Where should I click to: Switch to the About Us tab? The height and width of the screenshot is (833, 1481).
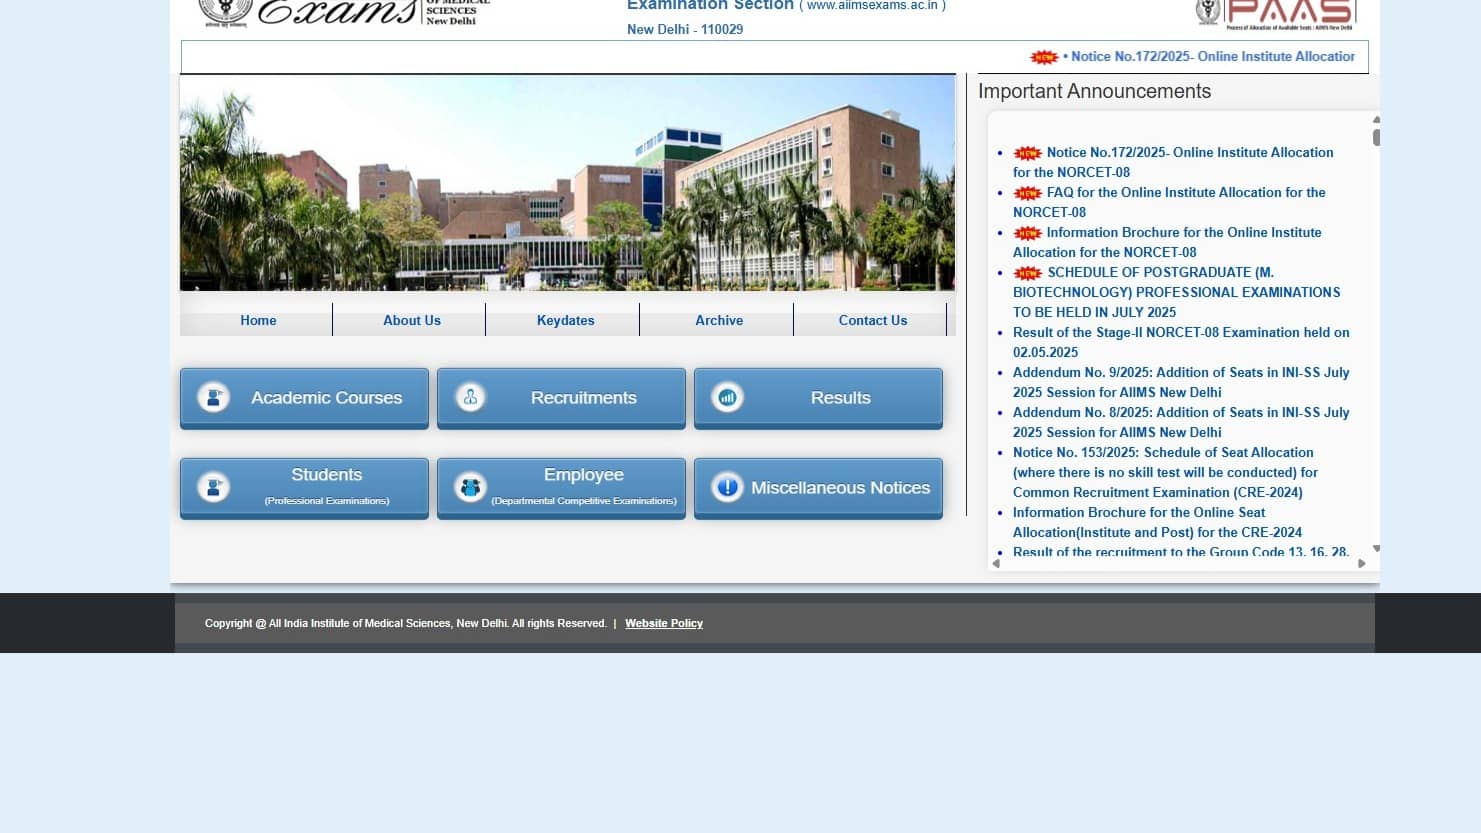point(411,320)
